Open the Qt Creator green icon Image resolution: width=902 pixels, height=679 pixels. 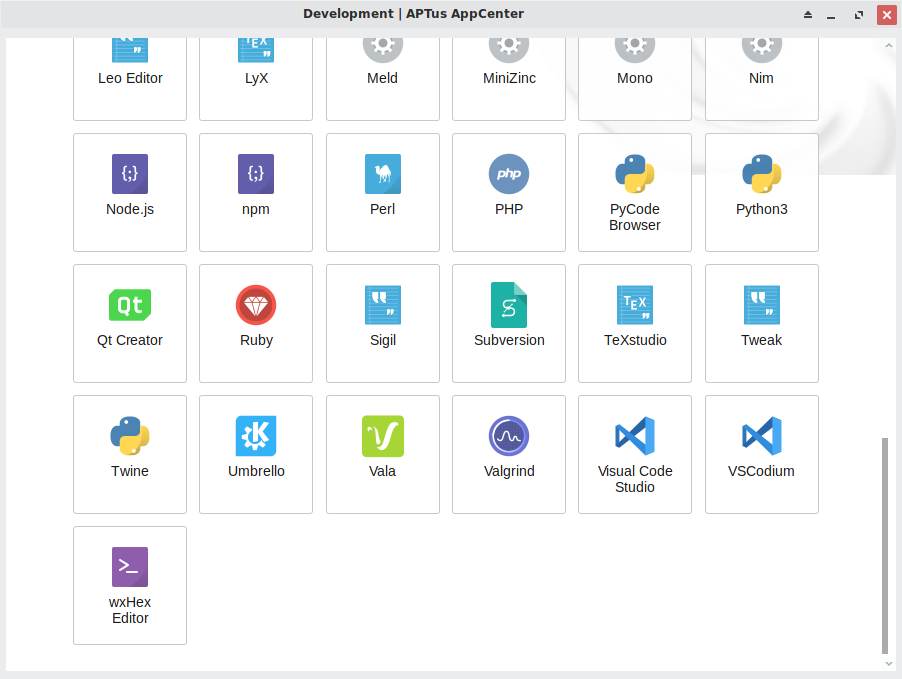[x=130, y=305]
